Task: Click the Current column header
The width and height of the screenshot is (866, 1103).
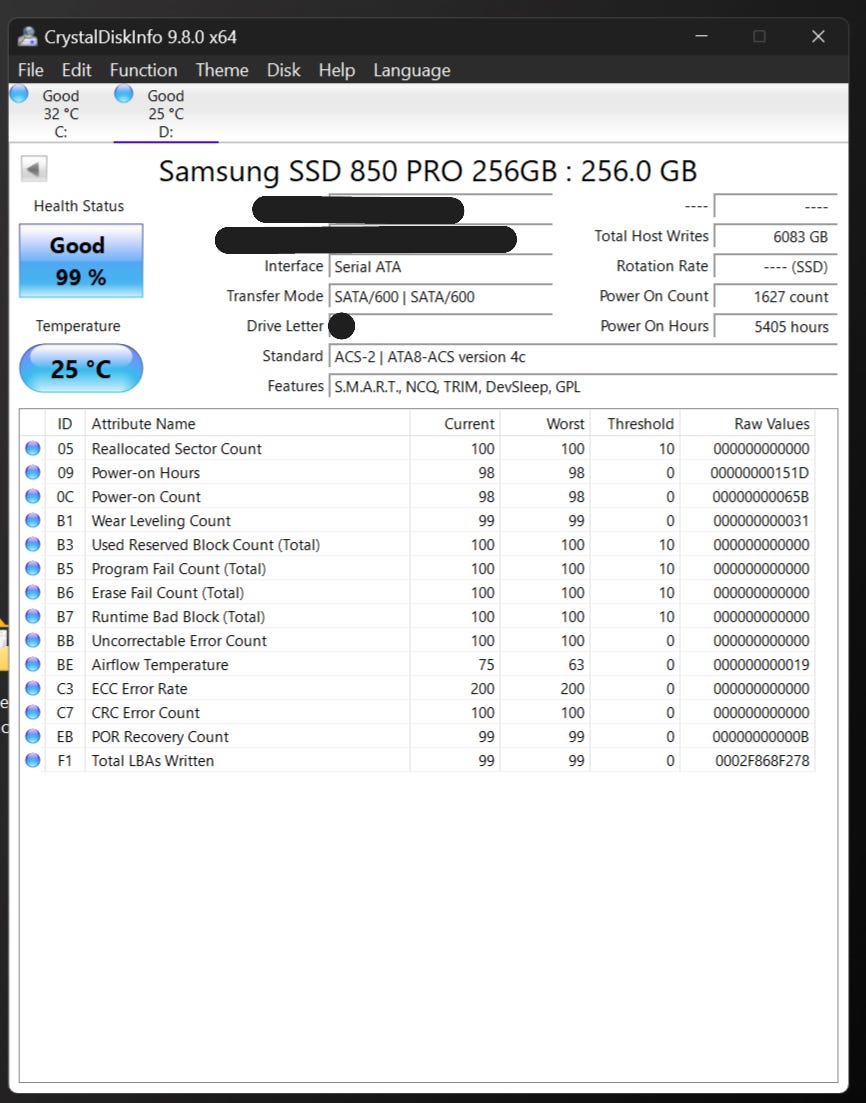Action: (x=455, y=423)
